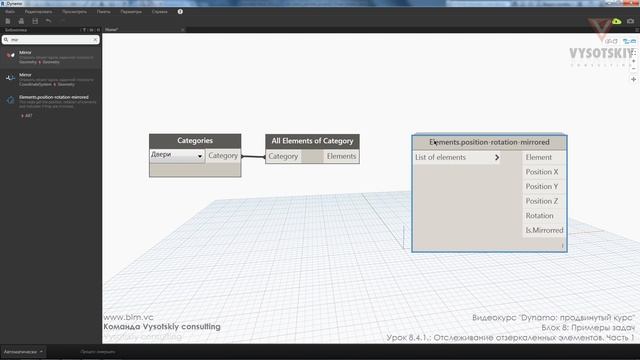Viewport: 640px width, 360px height.
Task: Open the Settings menu
Action: coord(131,12)
